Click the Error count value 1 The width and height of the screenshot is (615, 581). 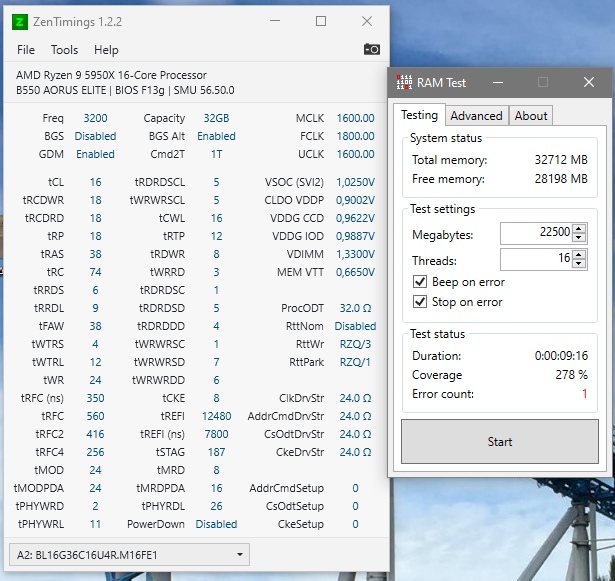click(584, 393)
